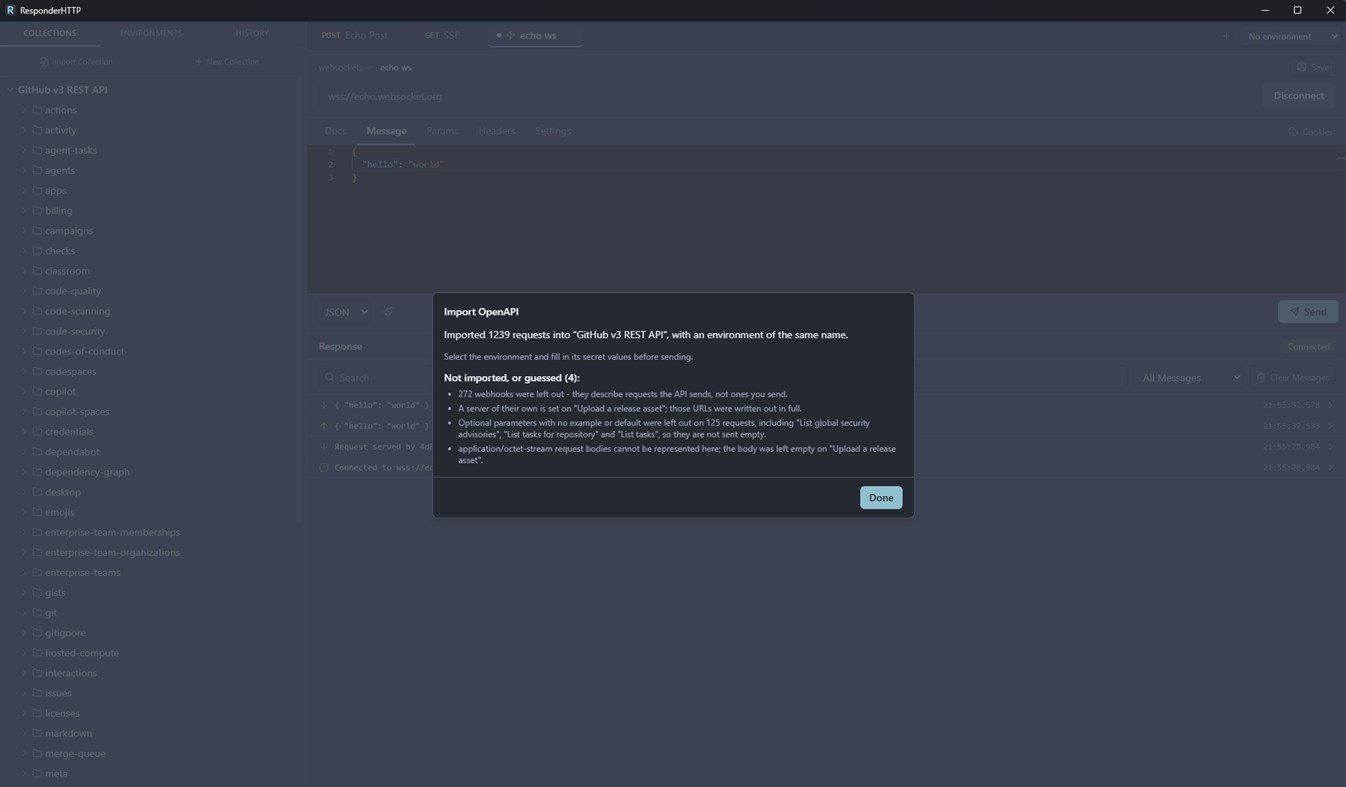Select the codes-of-conduct folder
This screenshot has width=1346, height=787.
85,352
